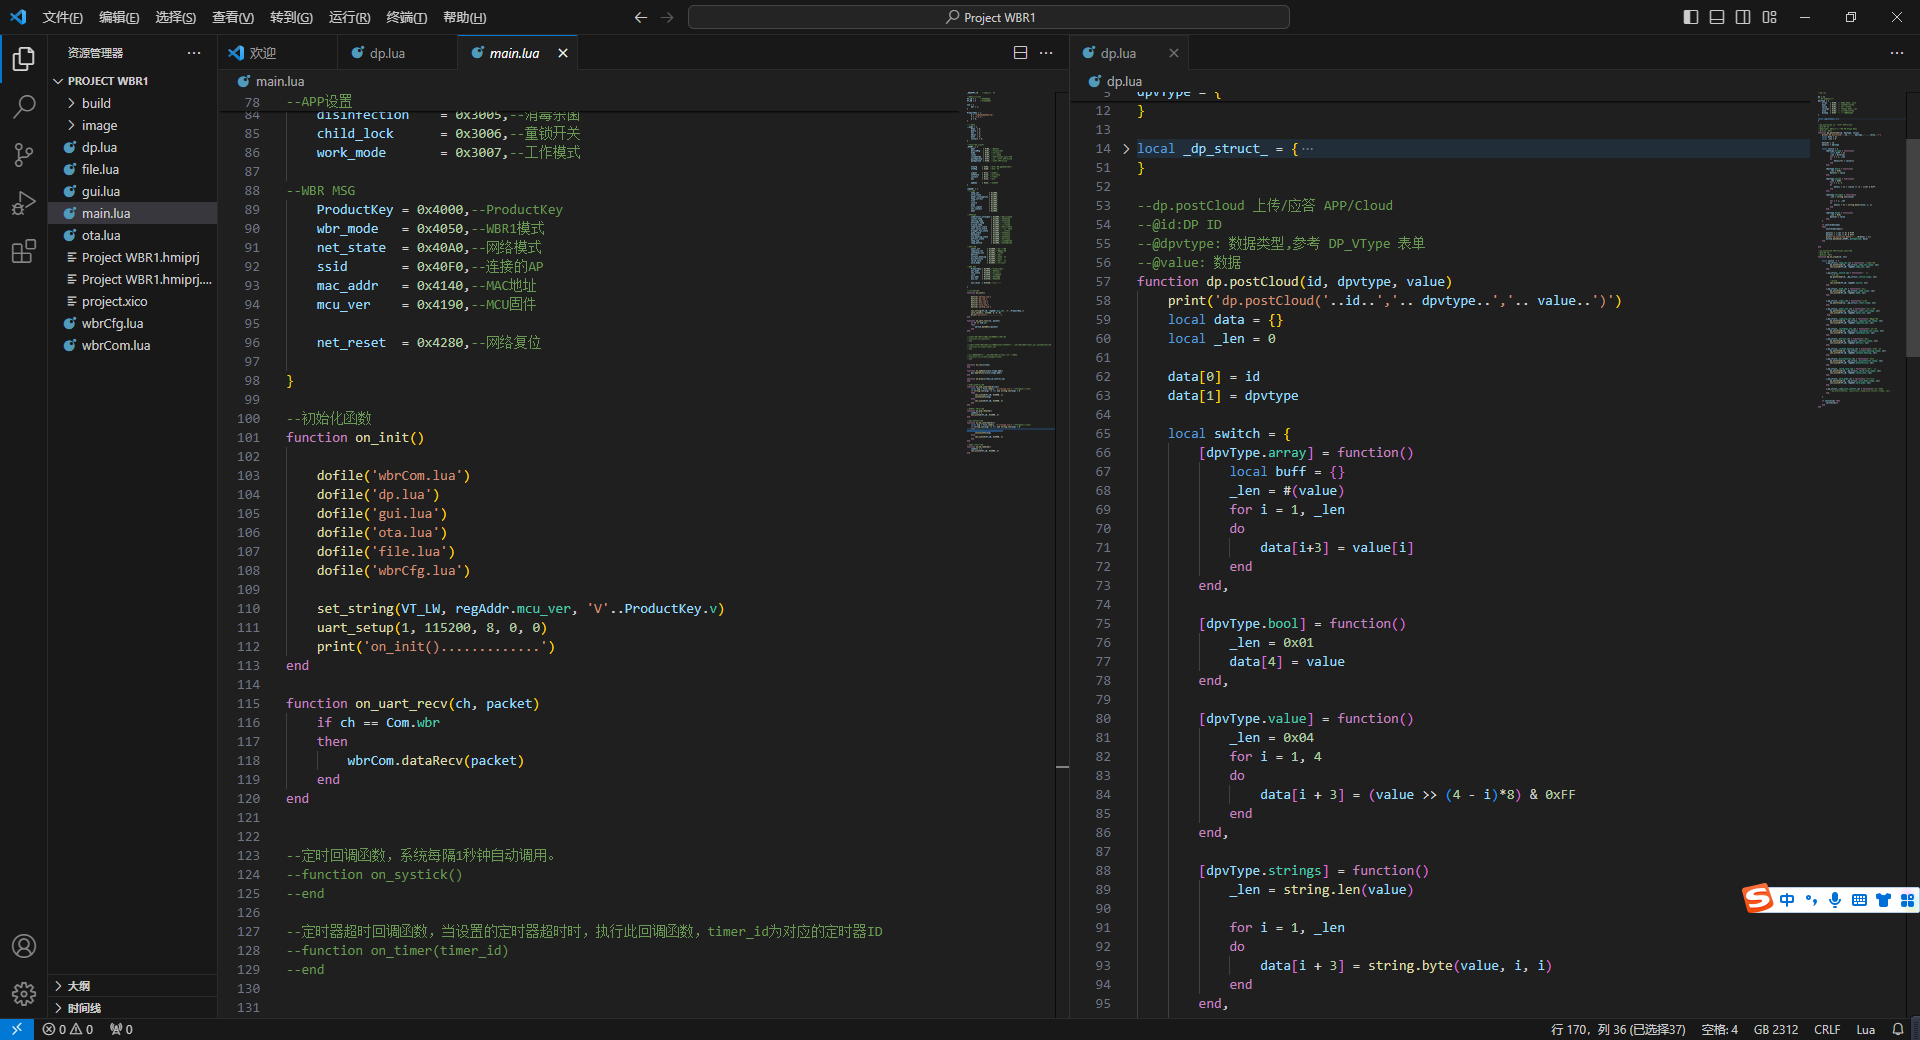The image size is (1920, 1040).
Task: Open file.lua in explorer
Action: pyautogui.click(x=133, y=169)
